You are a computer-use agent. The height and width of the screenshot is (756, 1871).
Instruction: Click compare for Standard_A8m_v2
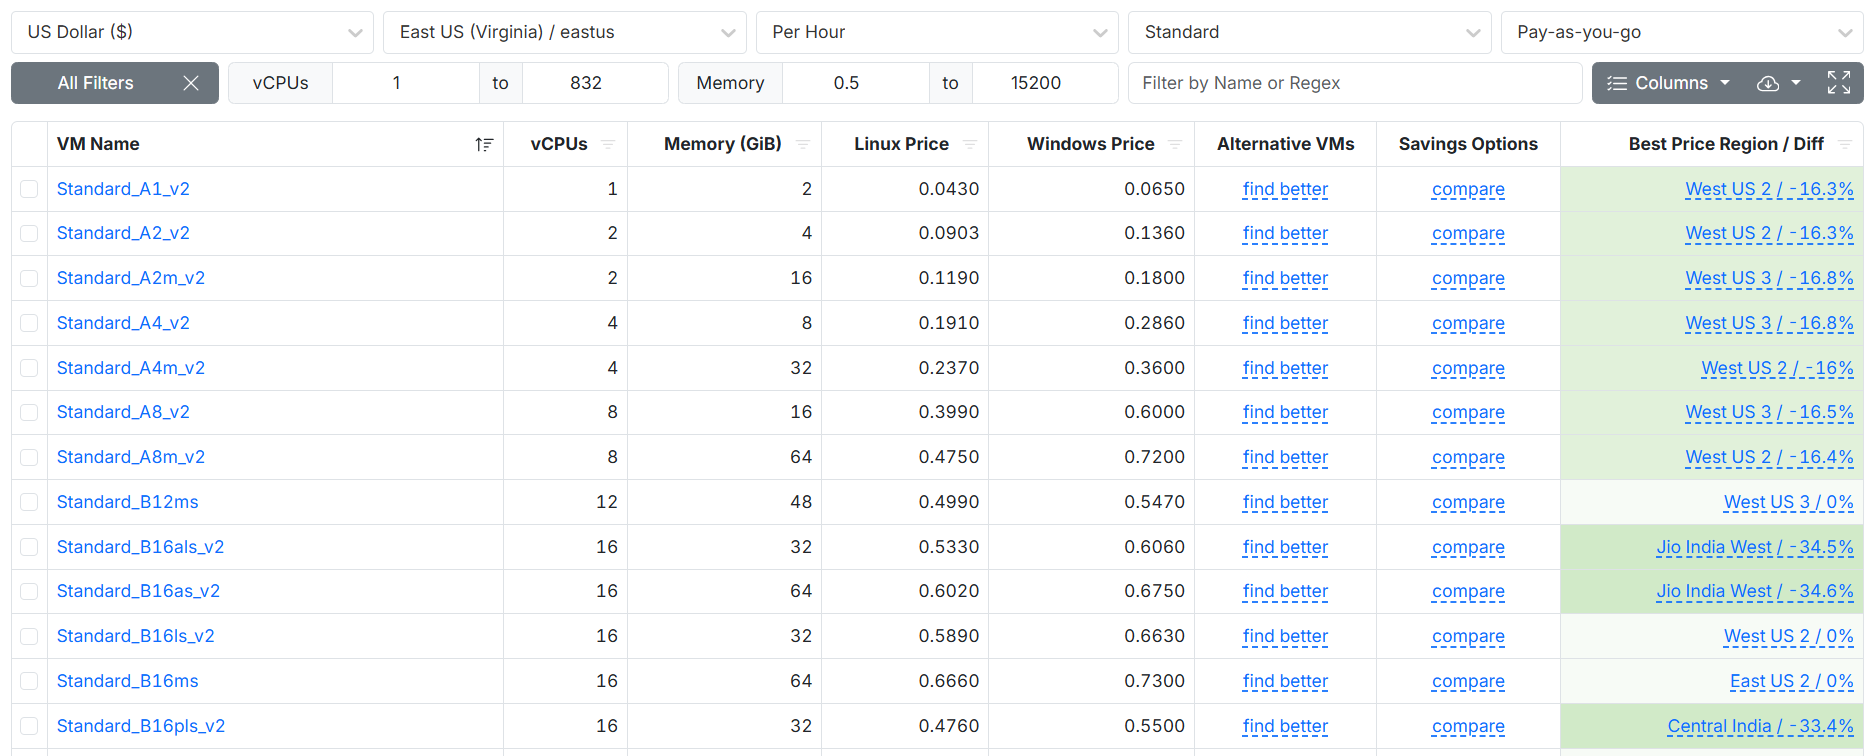(x=1468, y=457)
